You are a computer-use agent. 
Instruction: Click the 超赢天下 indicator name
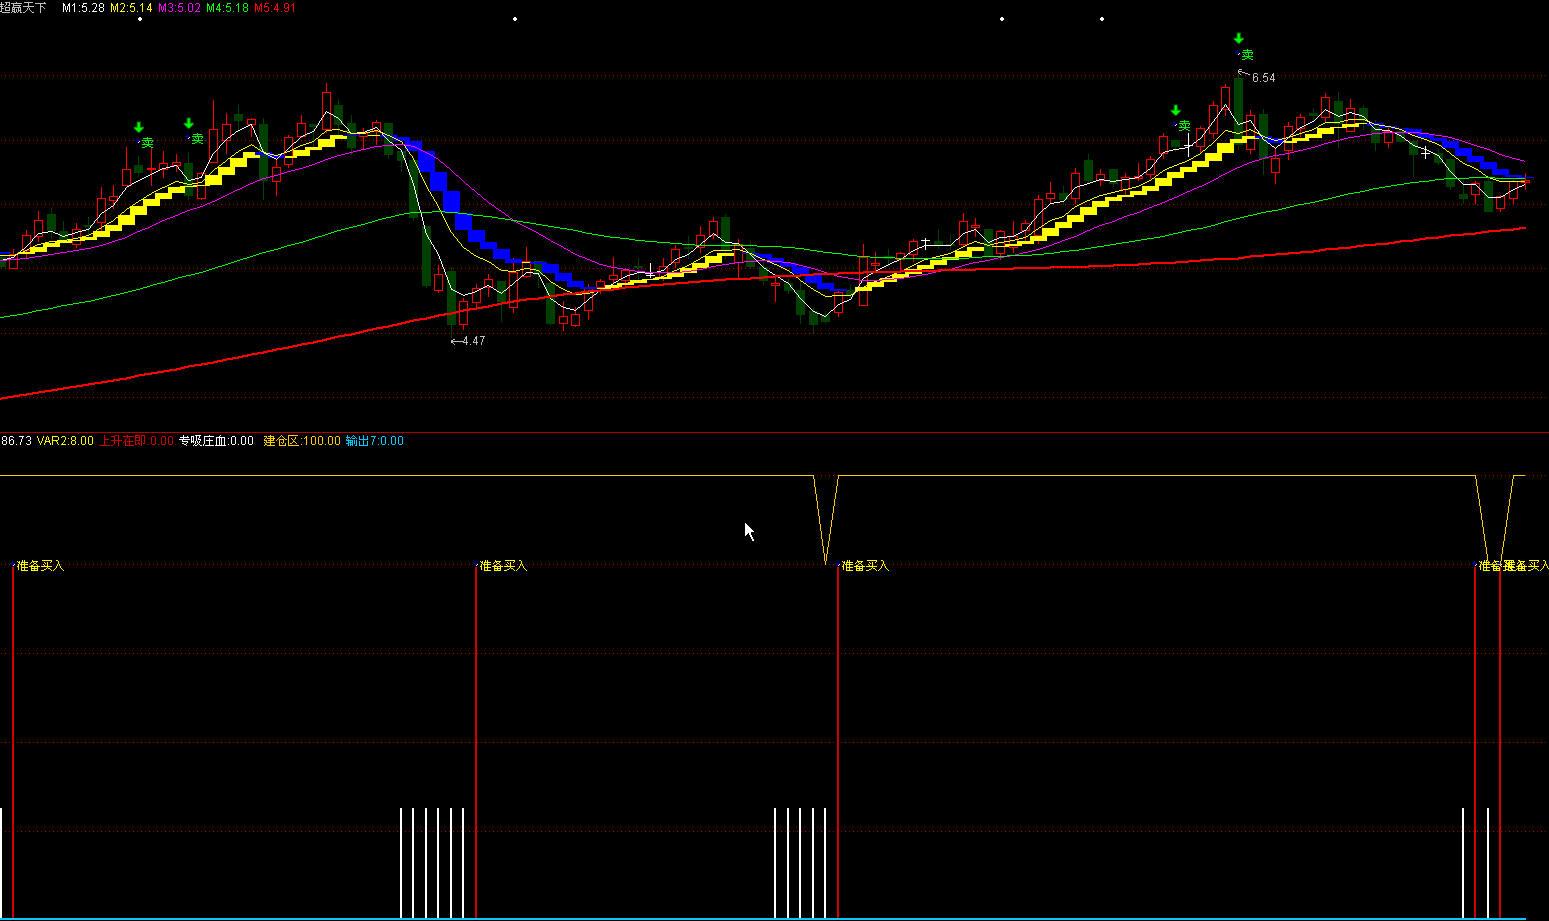(24, 7)
